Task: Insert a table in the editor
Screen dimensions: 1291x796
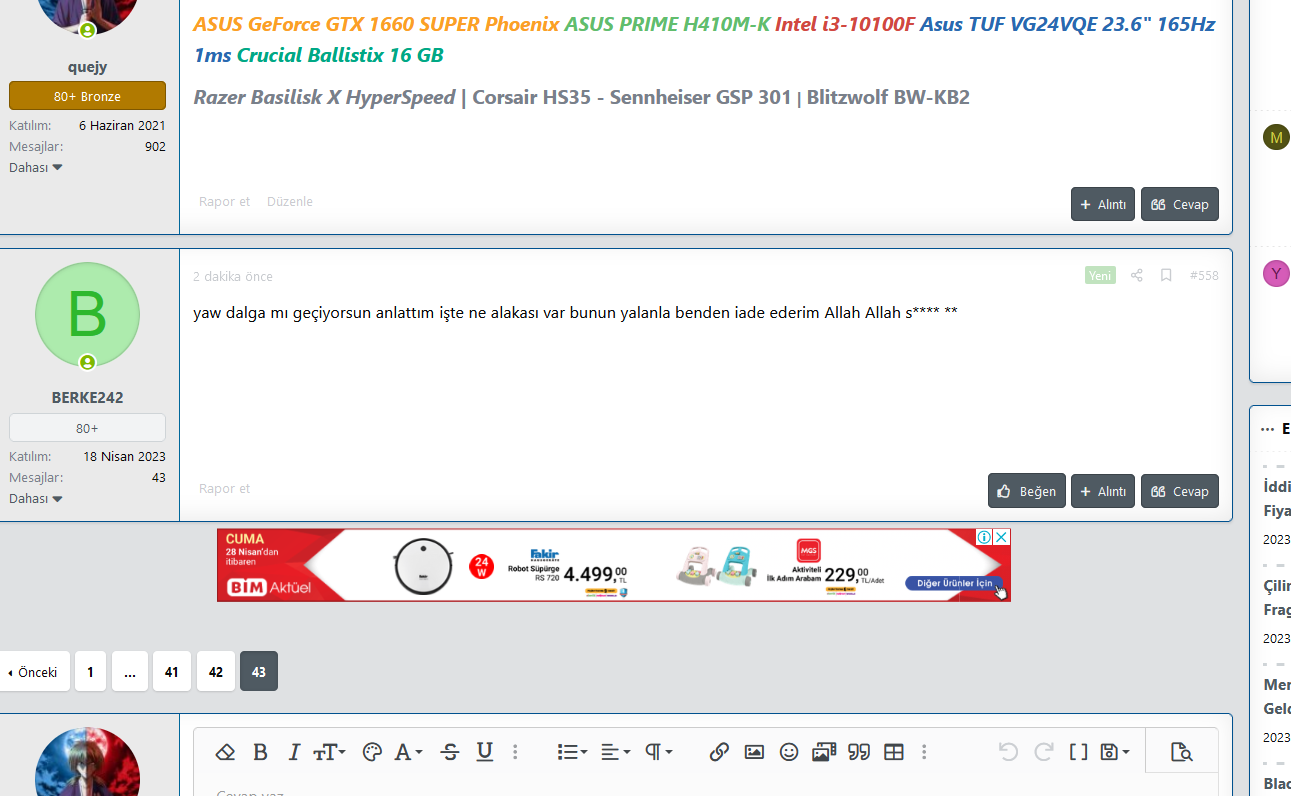Action: click(x=894, y=752)
